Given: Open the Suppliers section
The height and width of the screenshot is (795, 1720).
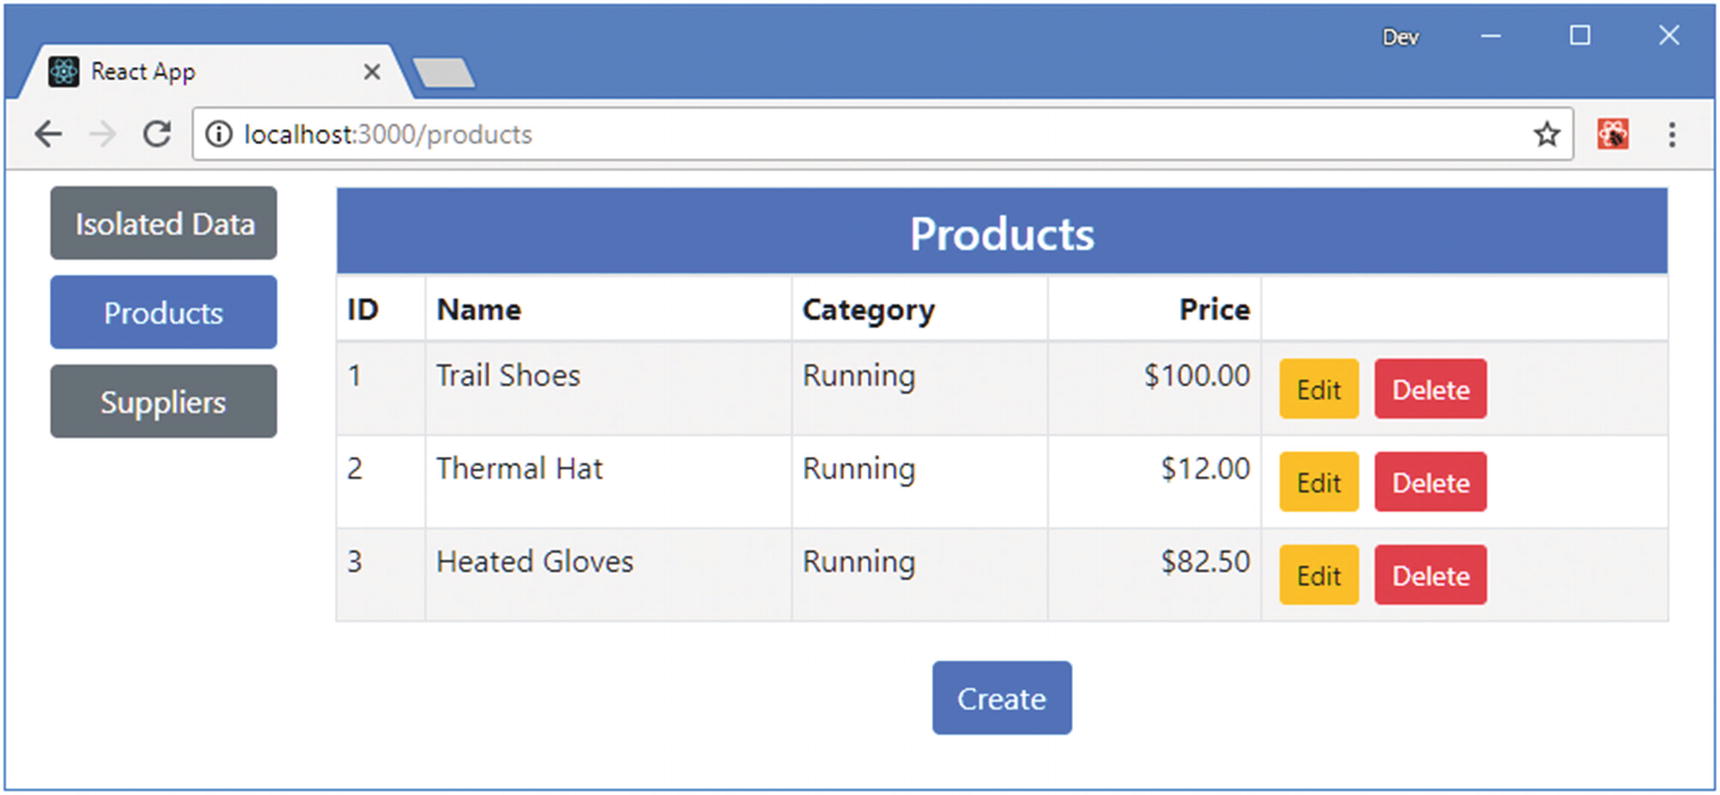Looking at the screenshot, I should point(164,402).
